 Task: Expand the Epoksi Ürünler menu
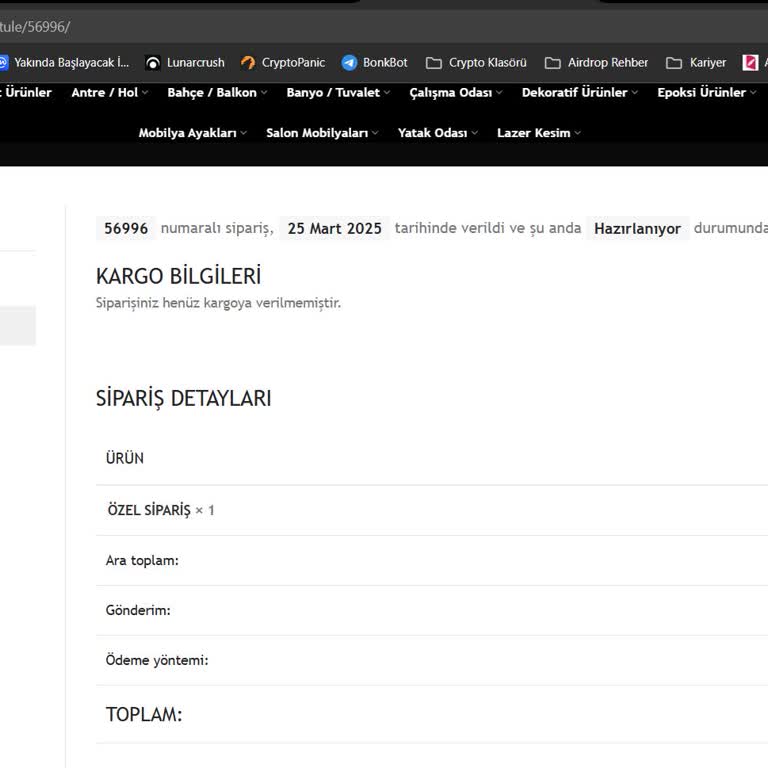[x=706, y=93]
